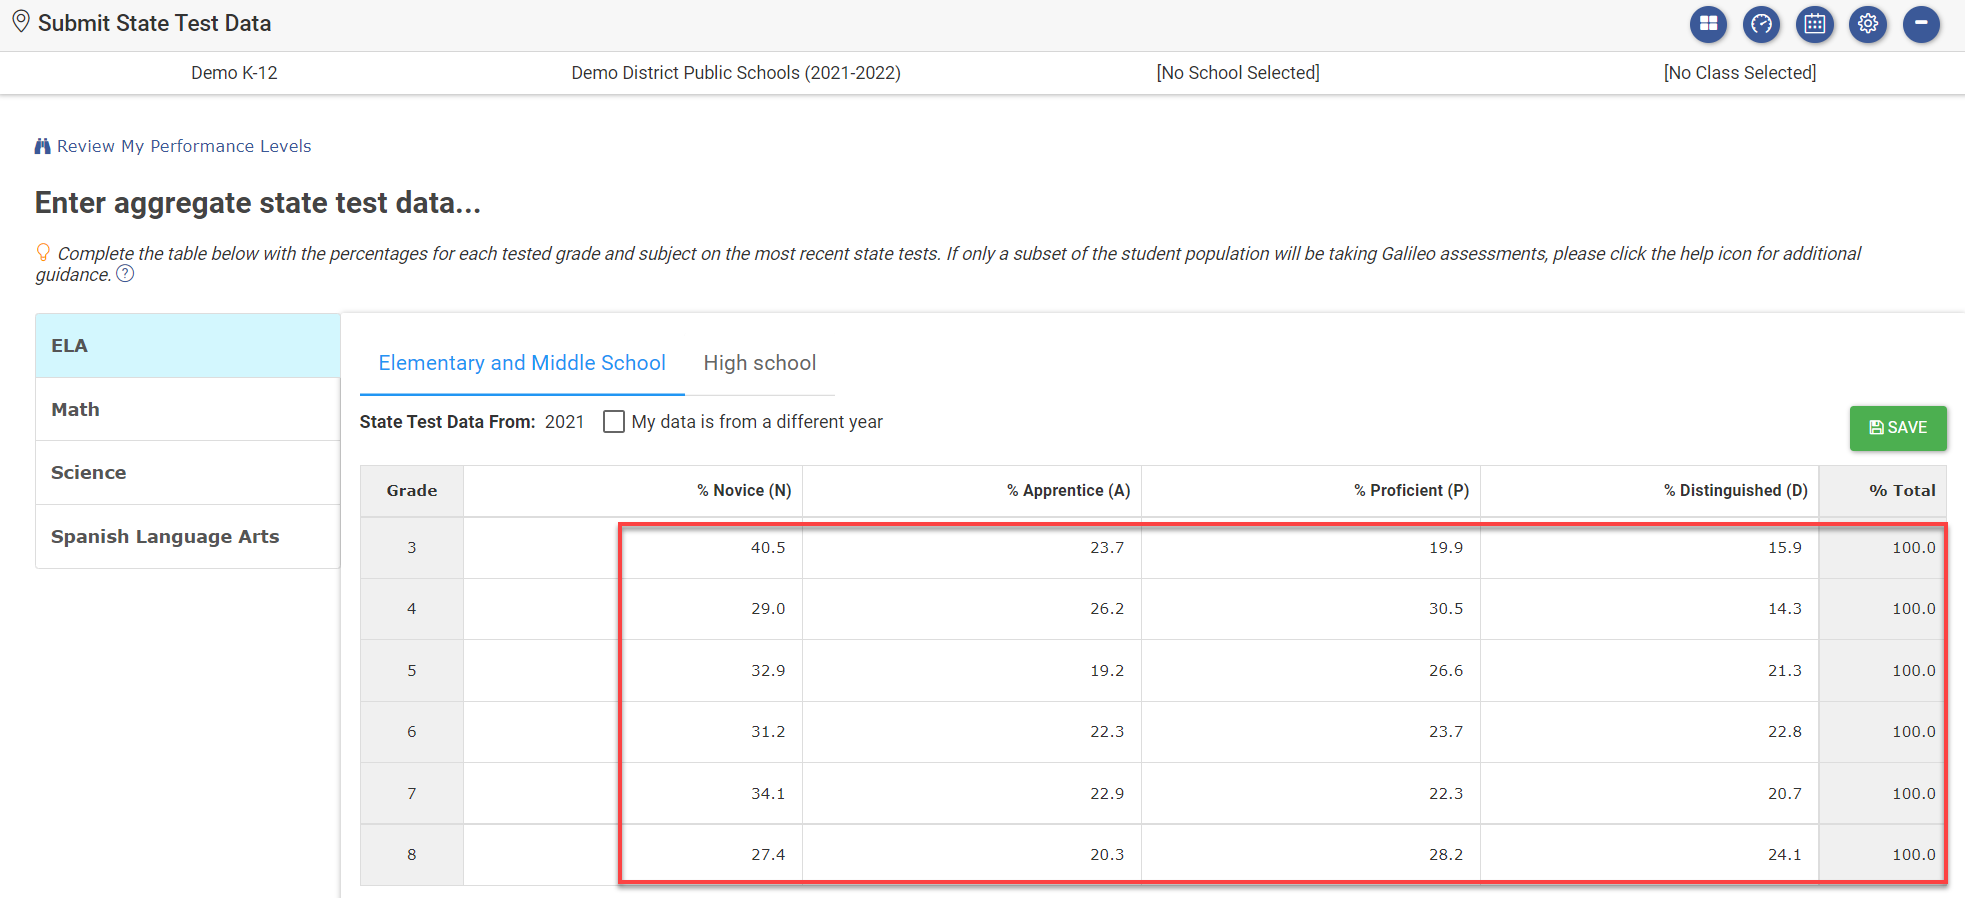Open the grid apps launcher icon
The image size is (1965, 898).
(1708, 24)
